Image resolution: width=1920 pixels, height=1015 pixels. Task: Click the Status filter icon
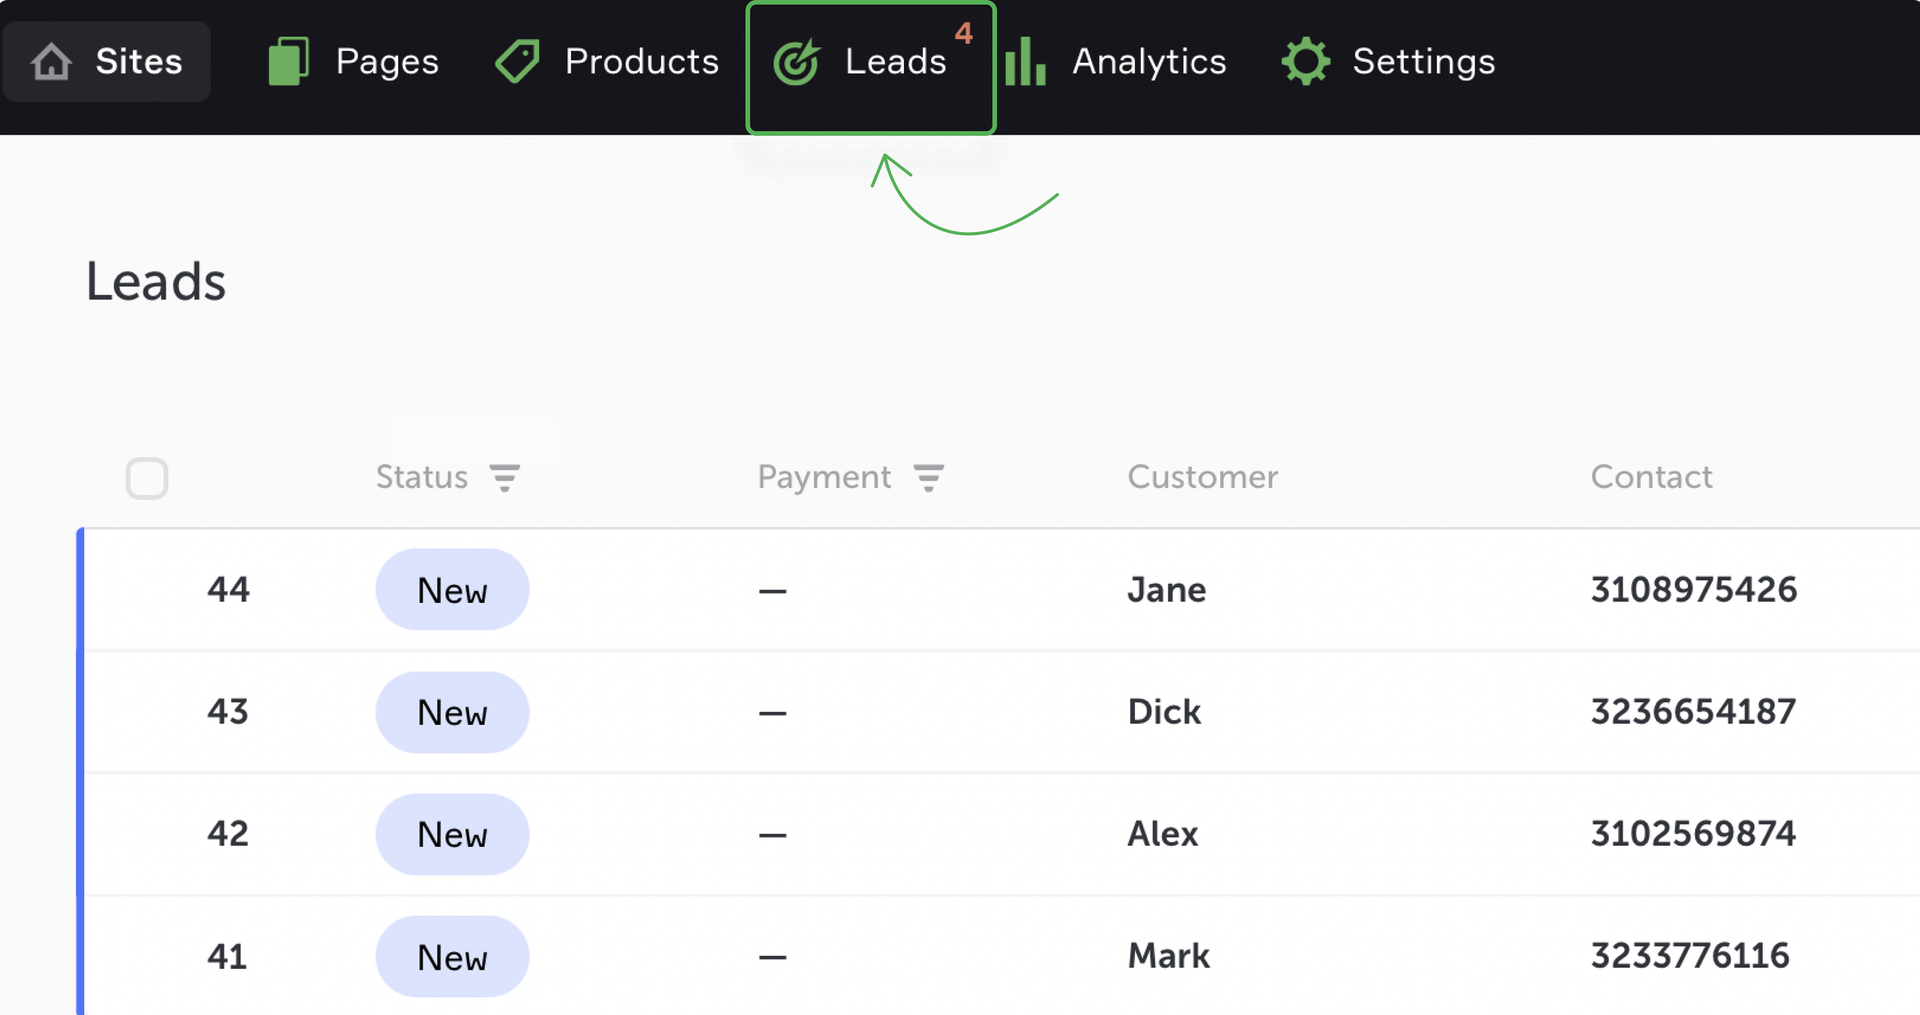pyautogui.click(x=505, y=478)
